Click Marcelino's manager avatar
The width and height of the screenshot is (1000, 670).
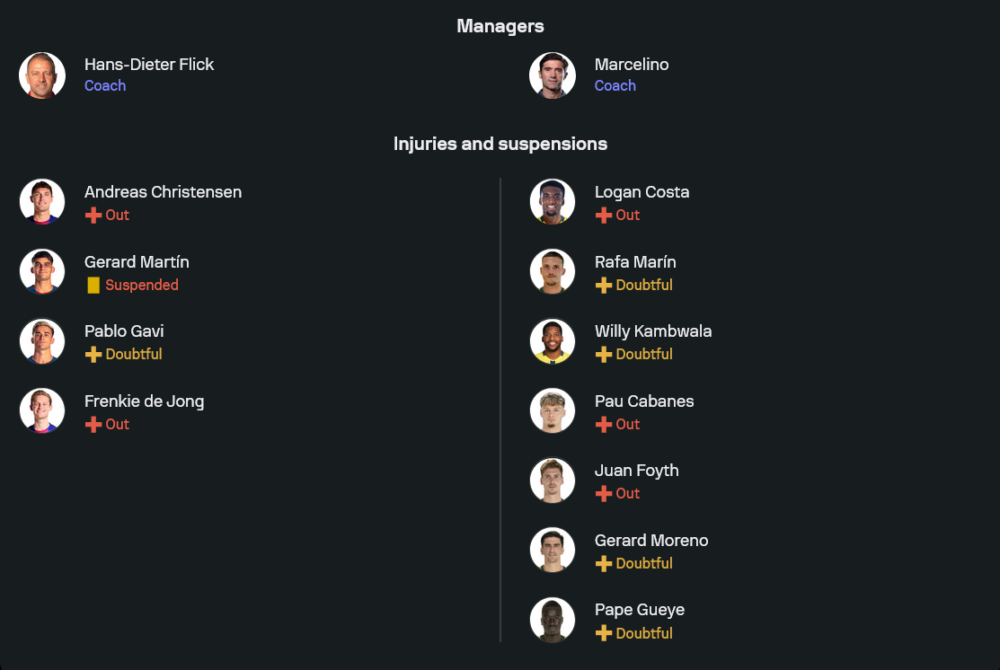[x=552, y=75]
